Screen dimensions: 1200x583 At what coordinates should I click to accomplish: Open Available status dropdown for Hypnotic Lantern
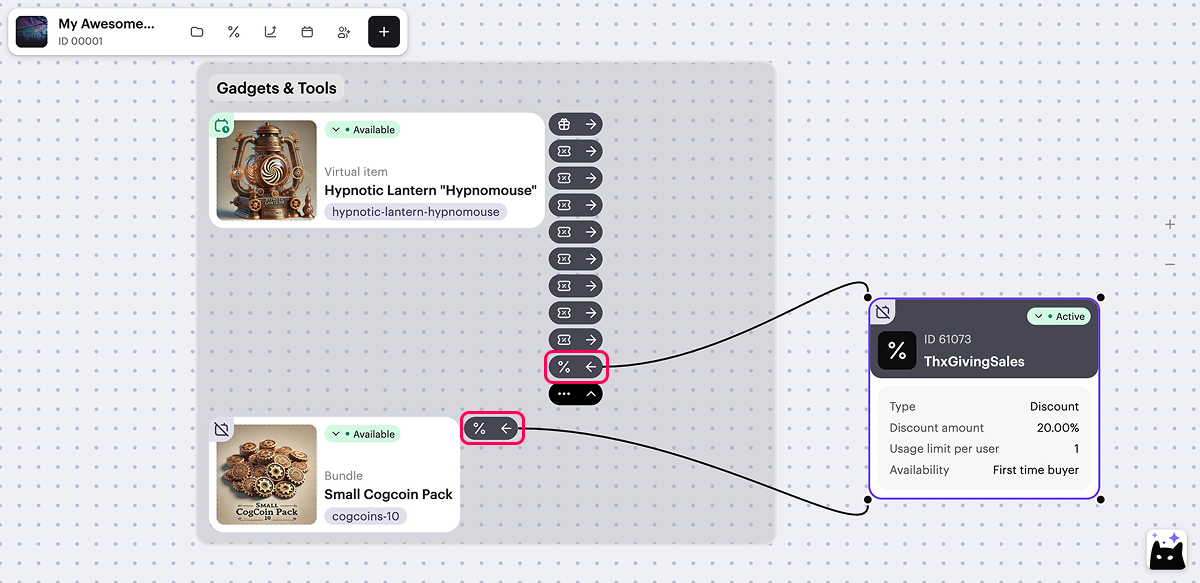pyautogui.click(x=362, y=130)
